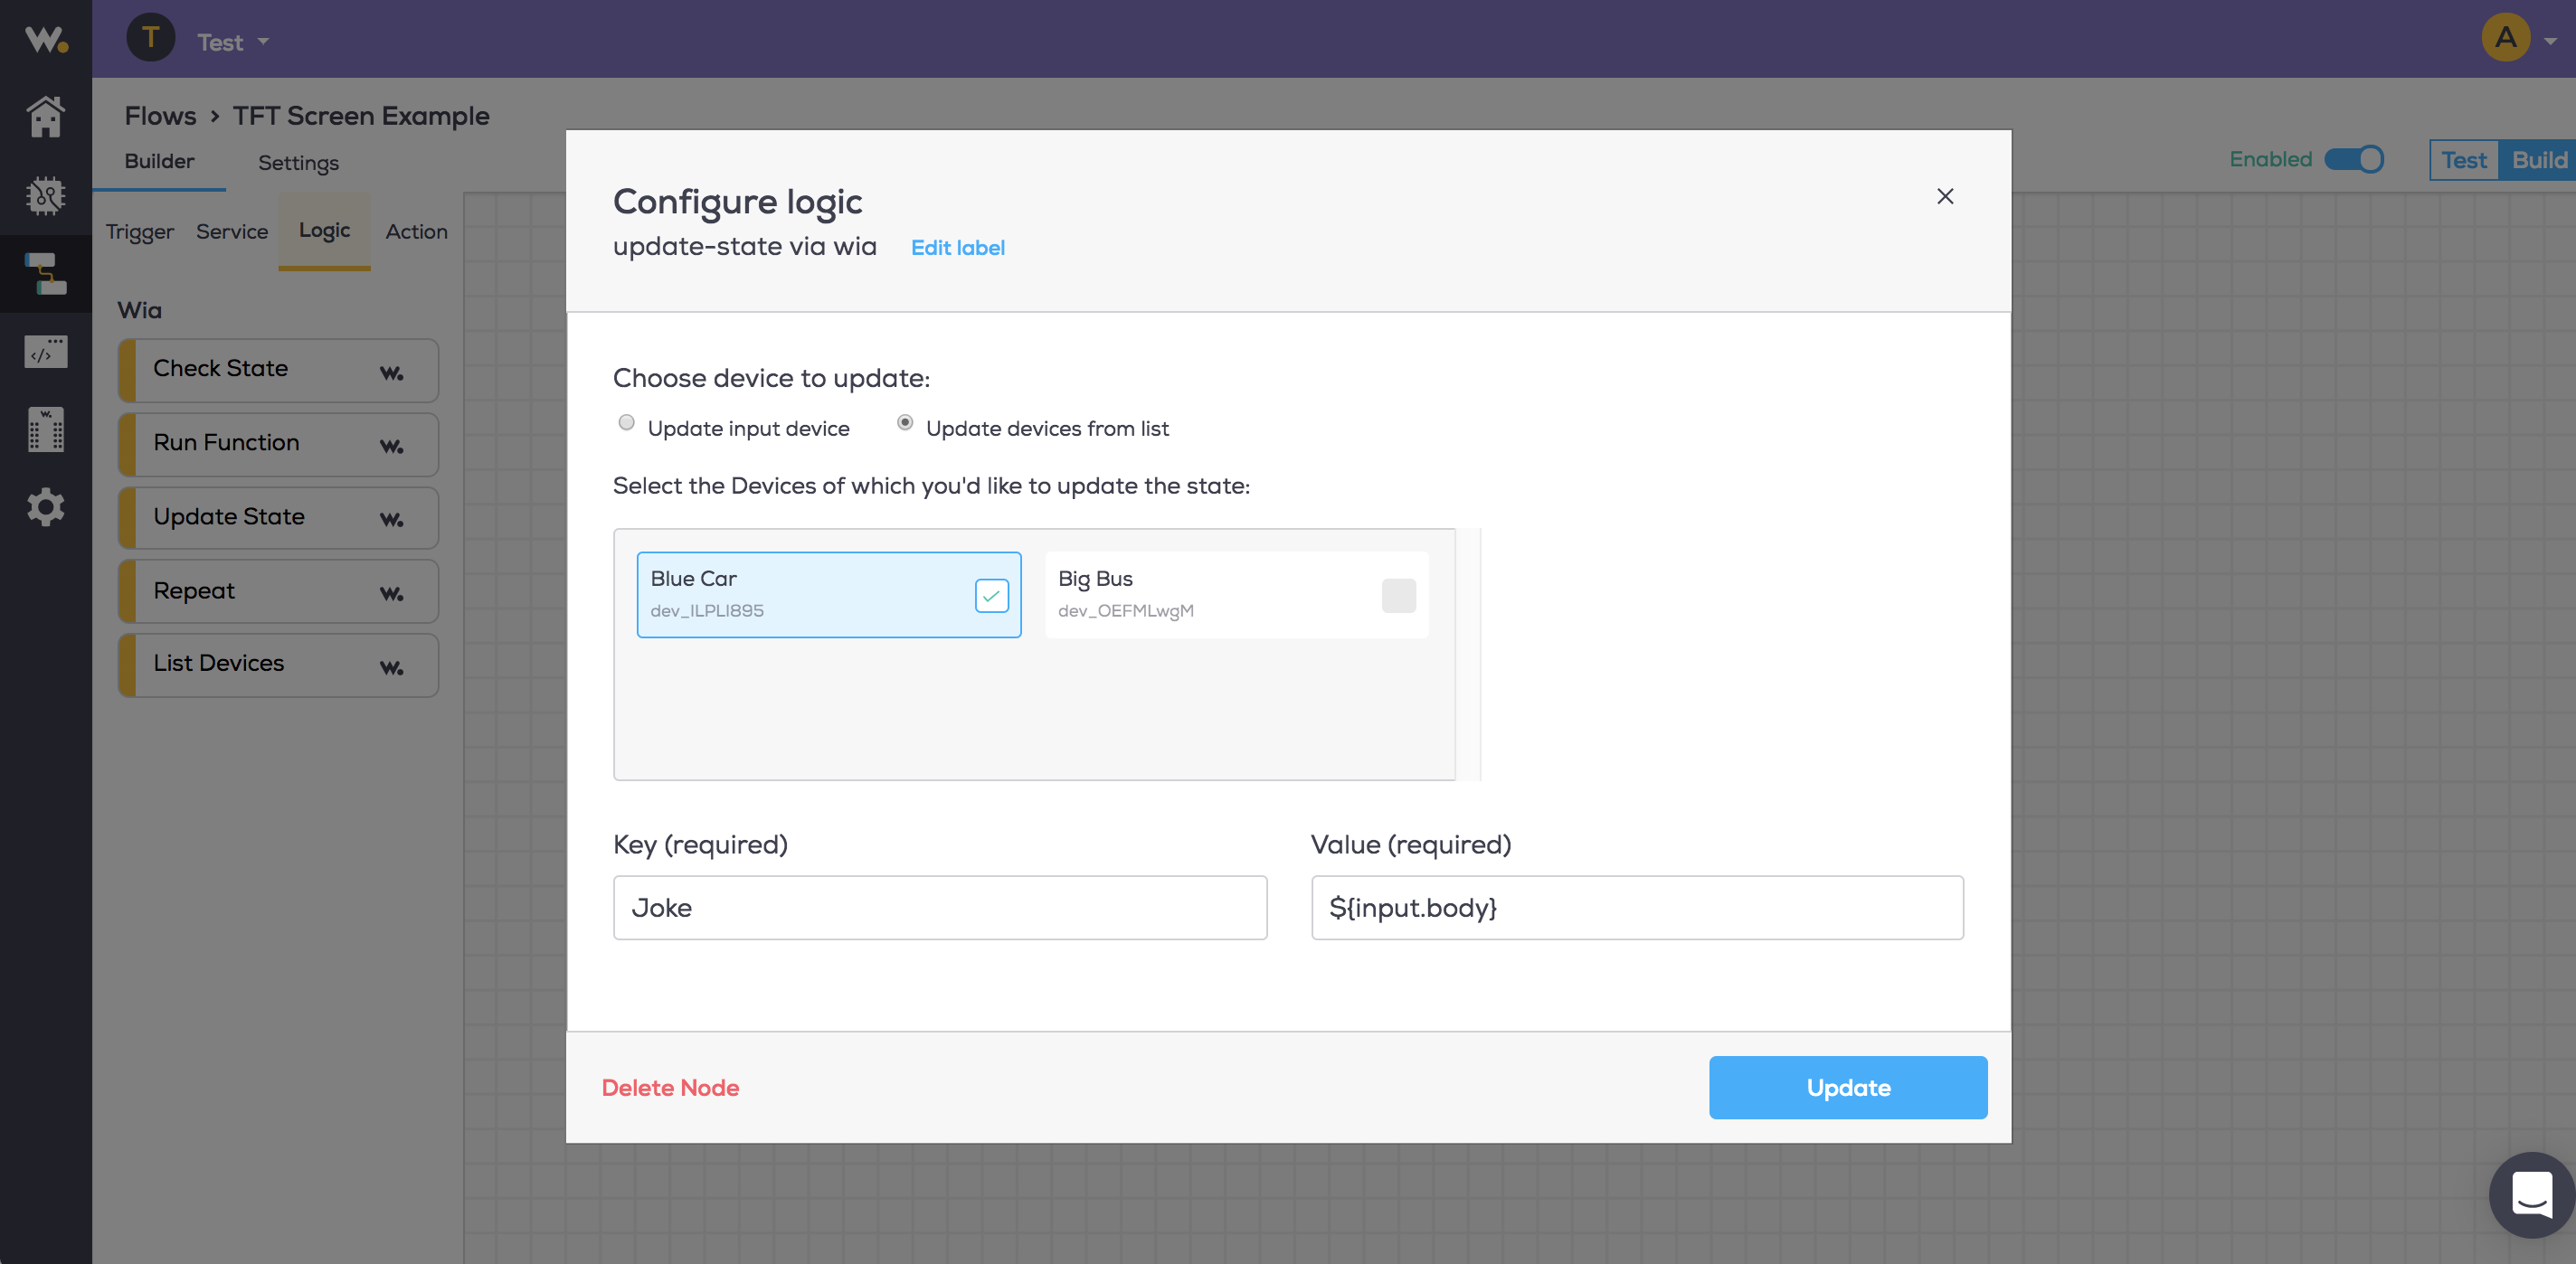Screen dimensions: 2576x1264
Task: Uncheck the Blue Car device checkbox
Action: pos(991,595)
